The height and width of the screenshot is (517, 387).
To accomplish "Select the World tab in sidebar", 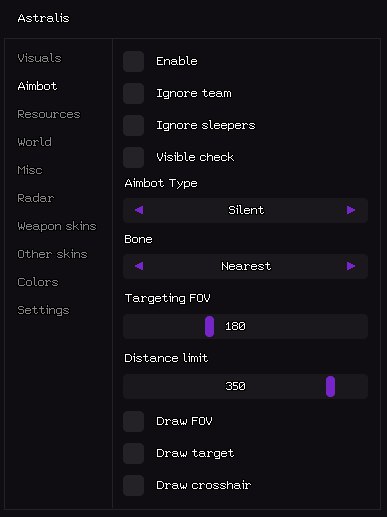I will (x=35, y=142).
